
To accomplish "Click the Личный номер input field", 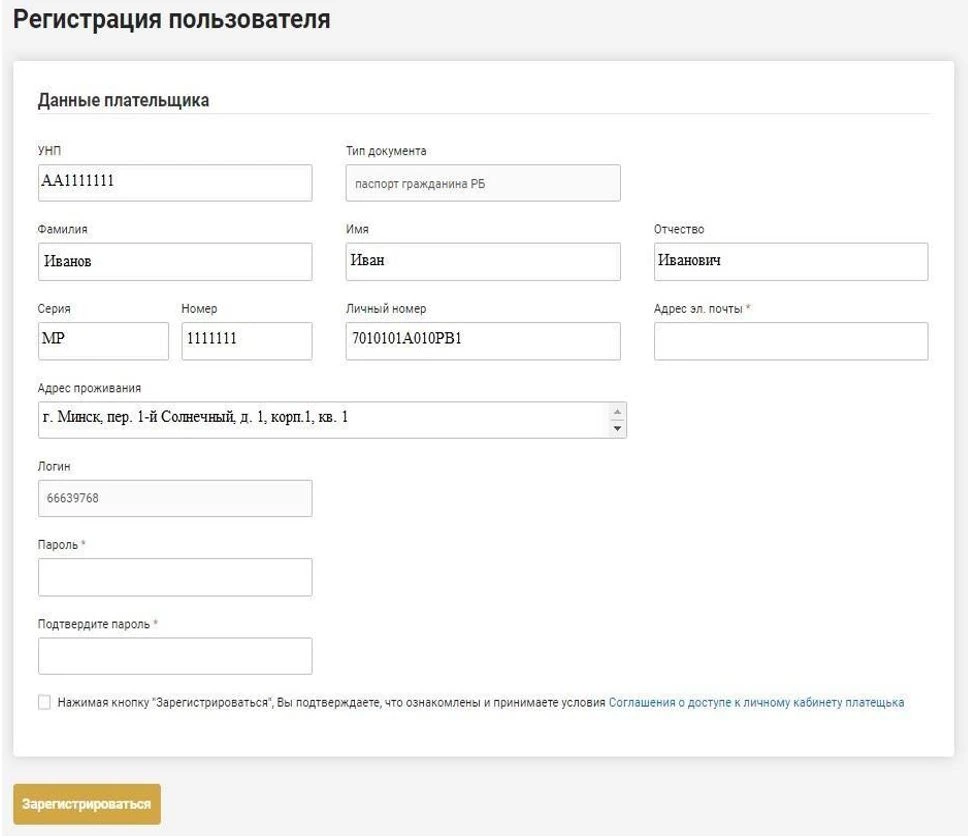I will click(482, 341).
